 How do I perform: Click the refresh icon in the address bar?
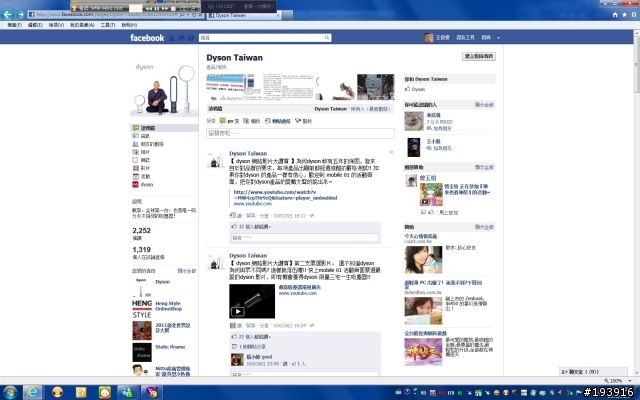point(194,15)
